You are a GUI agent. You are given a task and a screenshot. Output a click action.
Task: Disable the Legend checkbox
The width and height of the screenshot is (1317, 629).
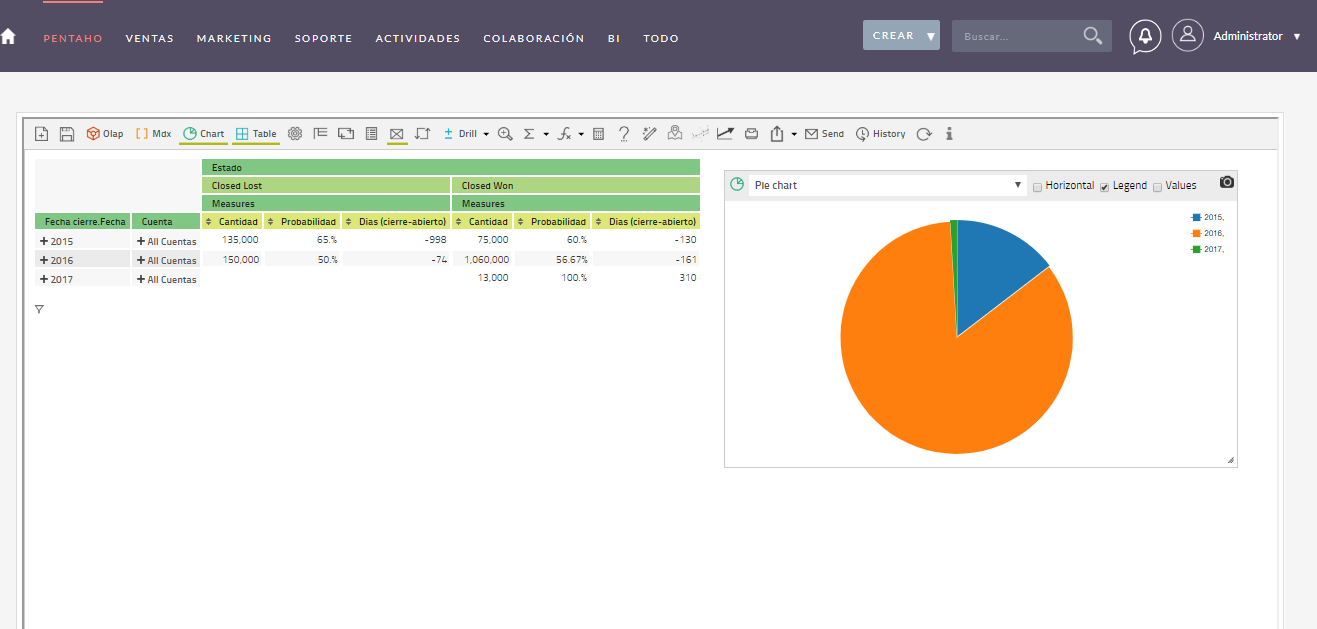pyautogui.click(x=1104, y=185)
